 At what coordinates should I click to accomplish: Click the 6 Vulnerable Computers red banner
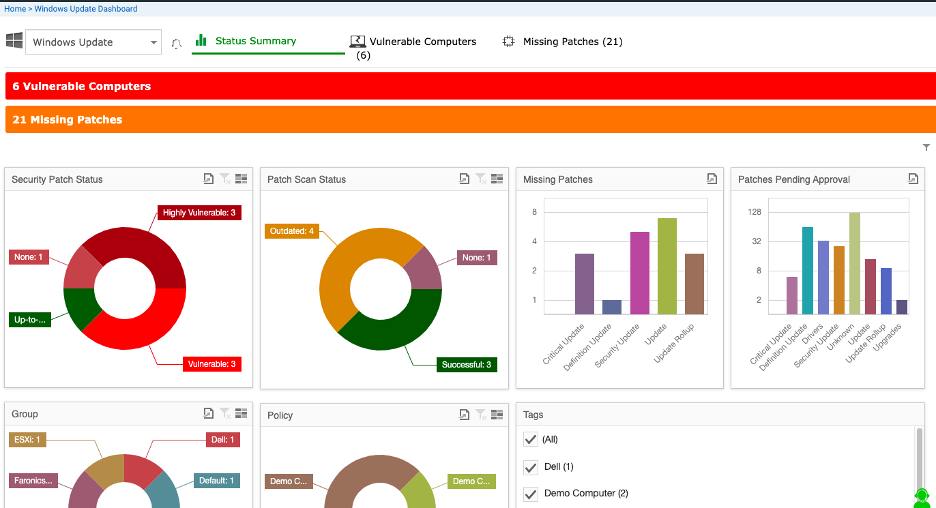(470, 86)
